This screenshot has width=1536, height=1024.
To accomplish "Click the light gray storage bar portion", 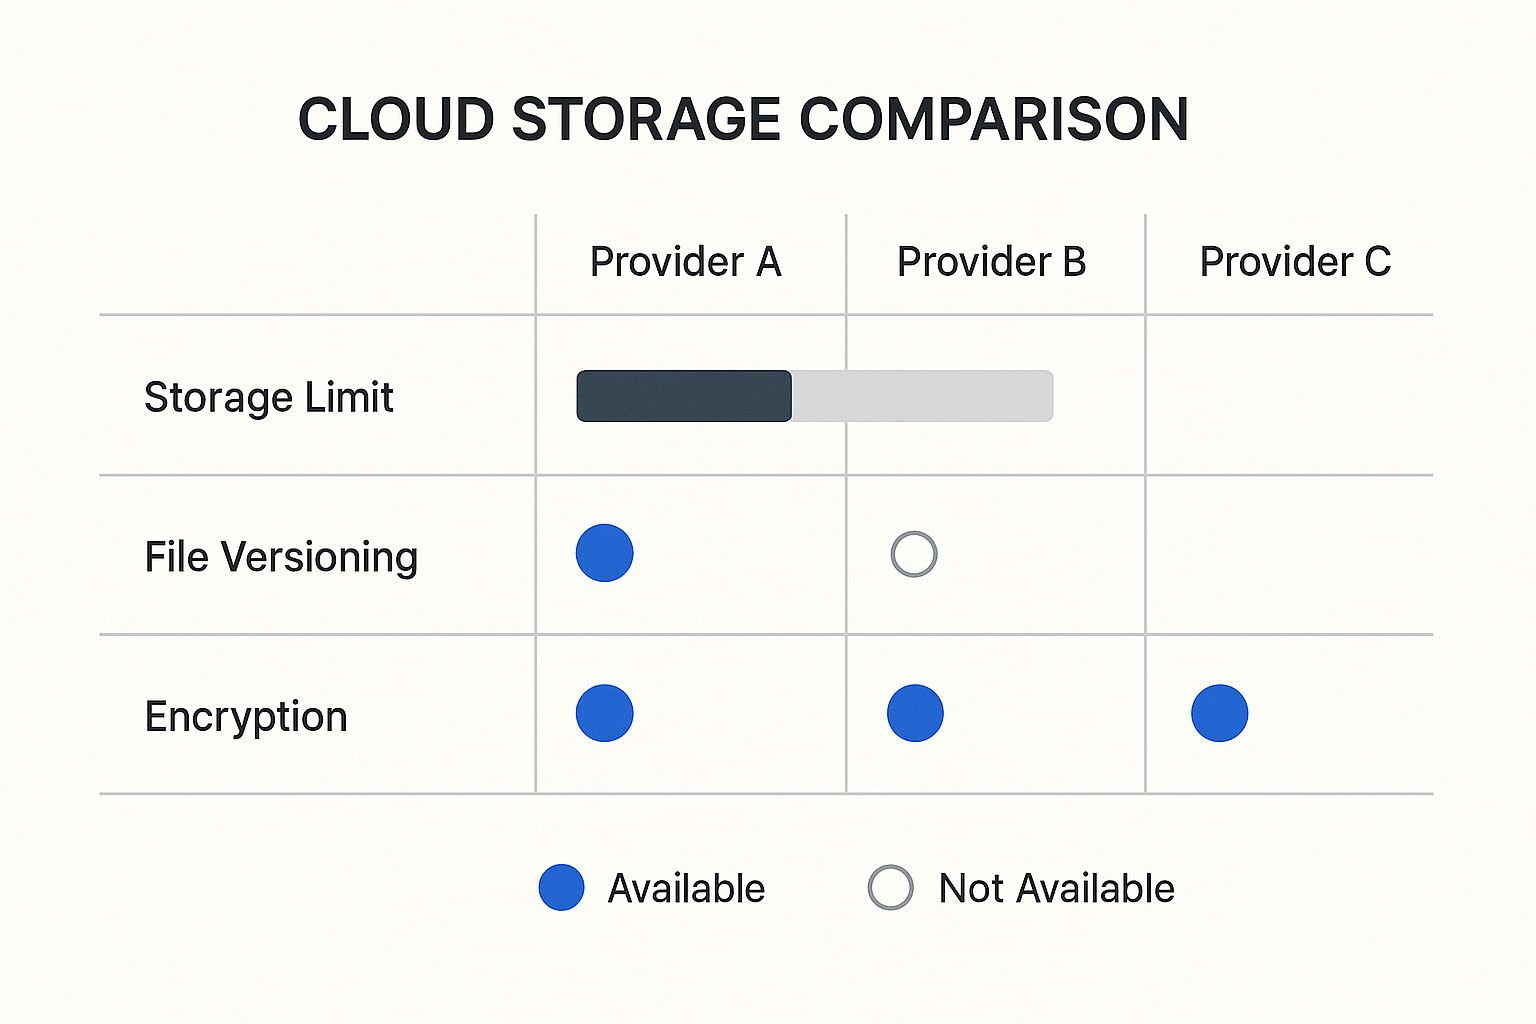I will pyautogui.click(x=921, y=396).
